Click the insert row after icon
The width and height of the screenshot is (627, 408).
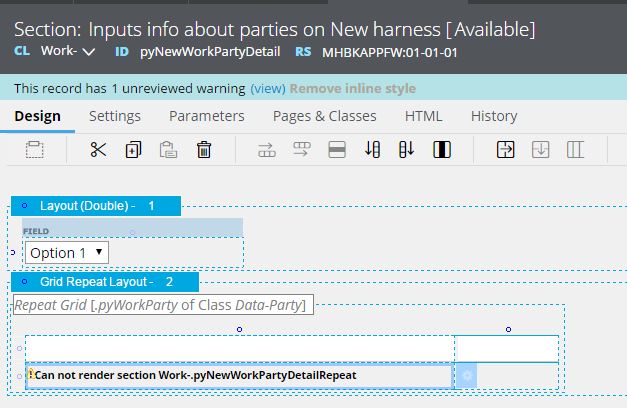coord(302,150)
